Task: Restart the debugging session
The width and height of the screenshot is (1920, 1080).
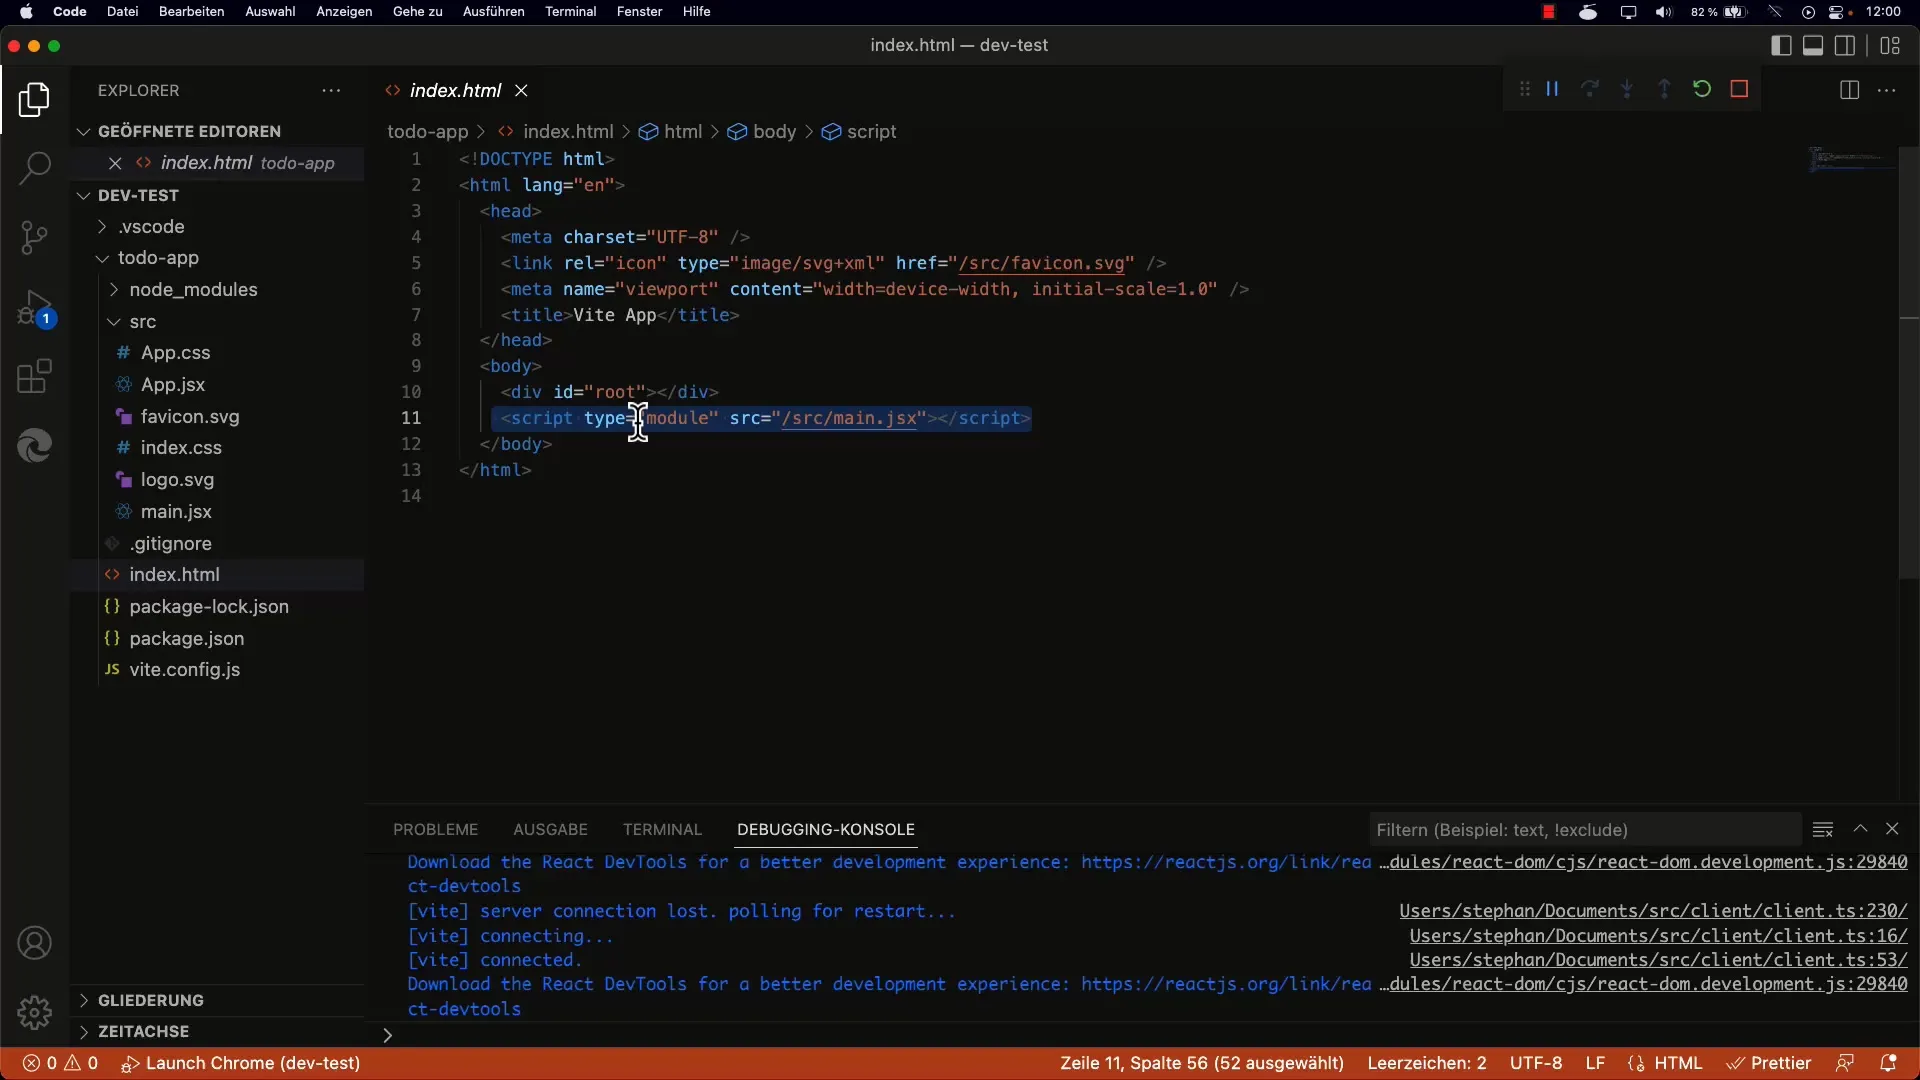Action: coord(1702,89)
